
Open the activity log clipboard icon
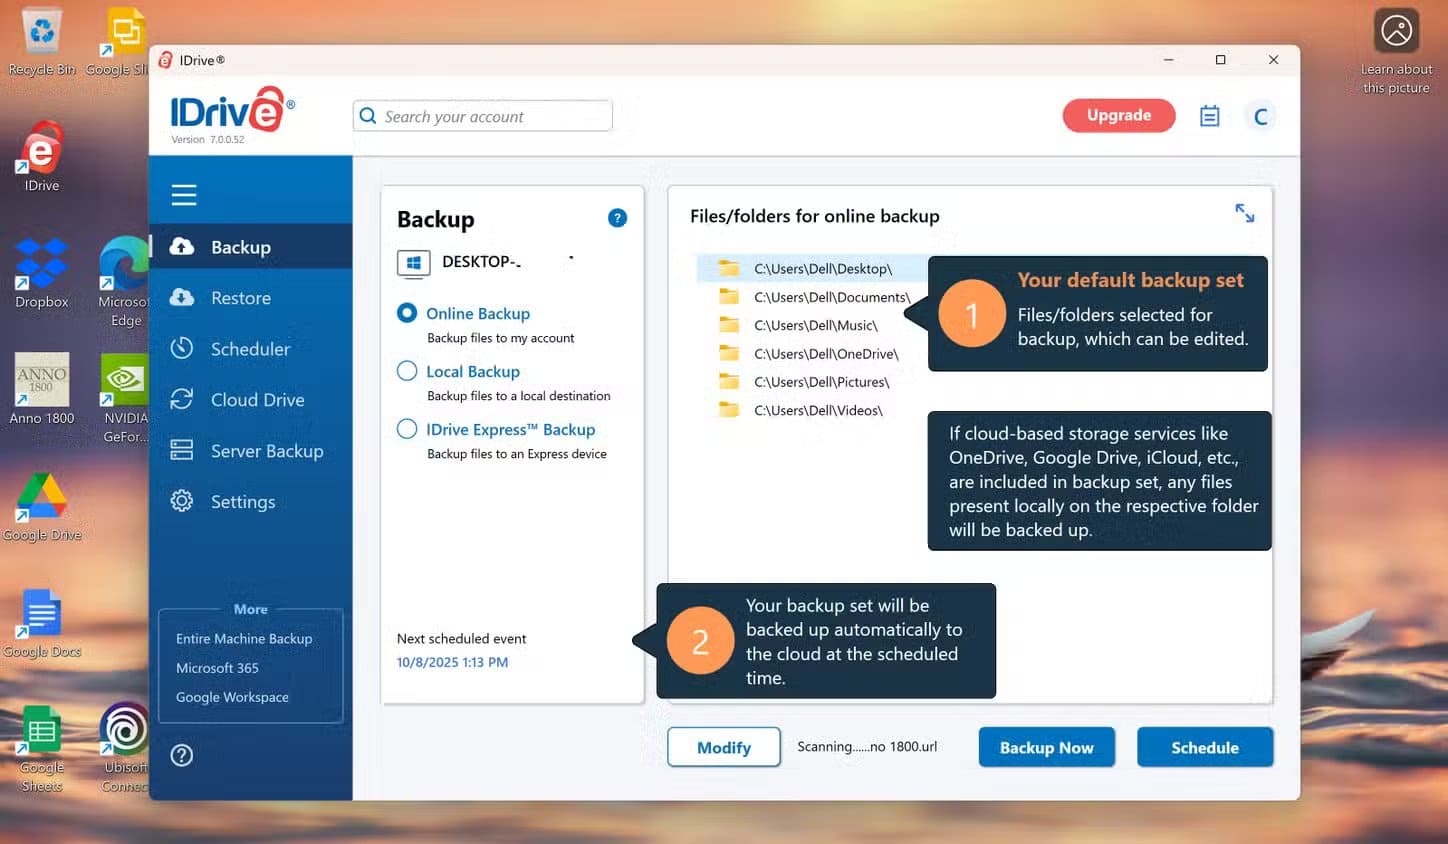[1209, 116]
